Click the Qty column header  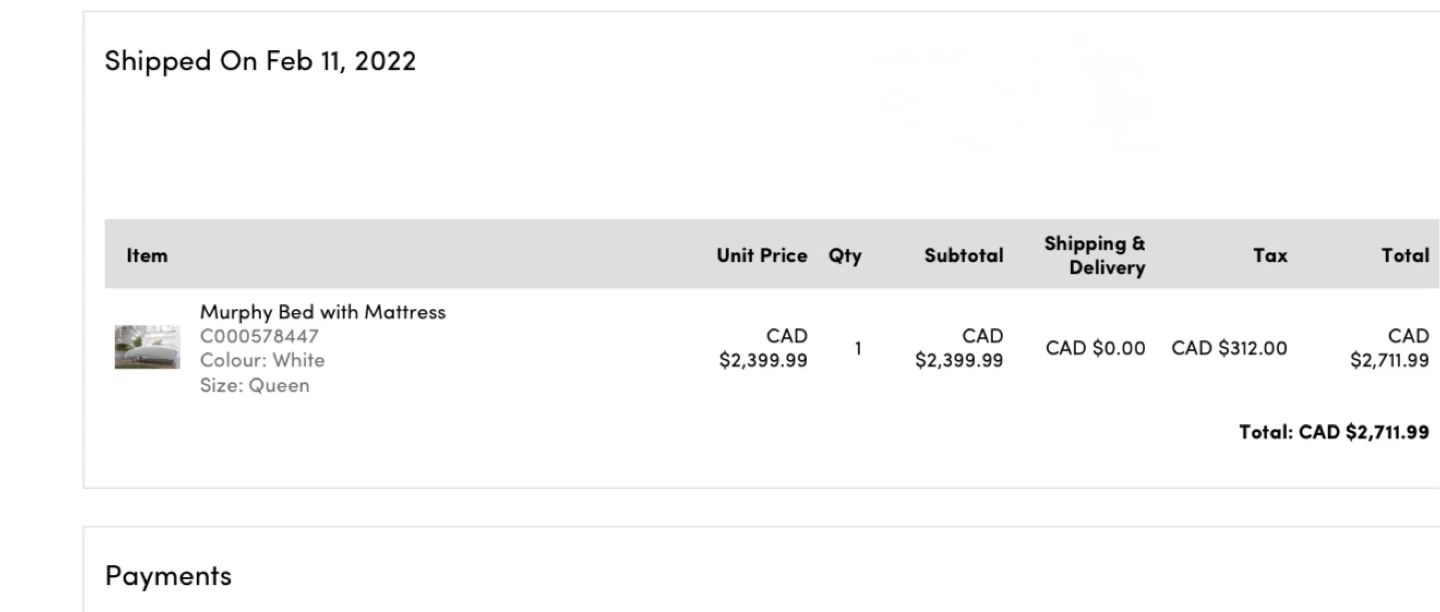844,255
